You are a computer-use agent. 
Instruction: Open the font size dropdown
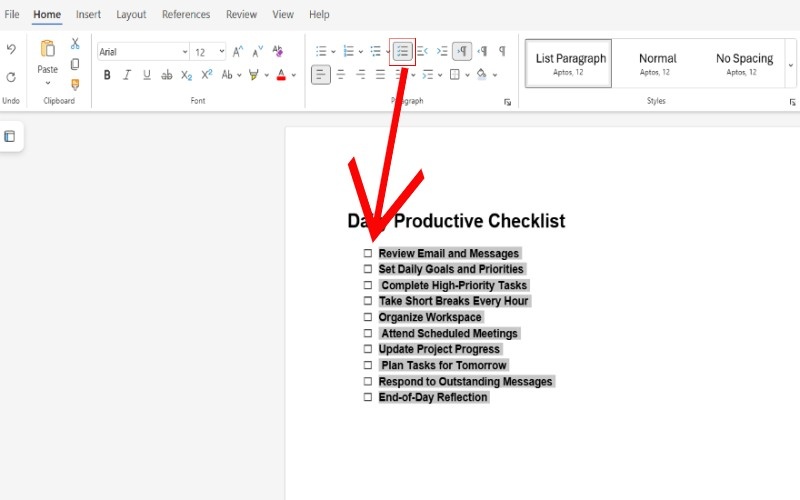221,52
